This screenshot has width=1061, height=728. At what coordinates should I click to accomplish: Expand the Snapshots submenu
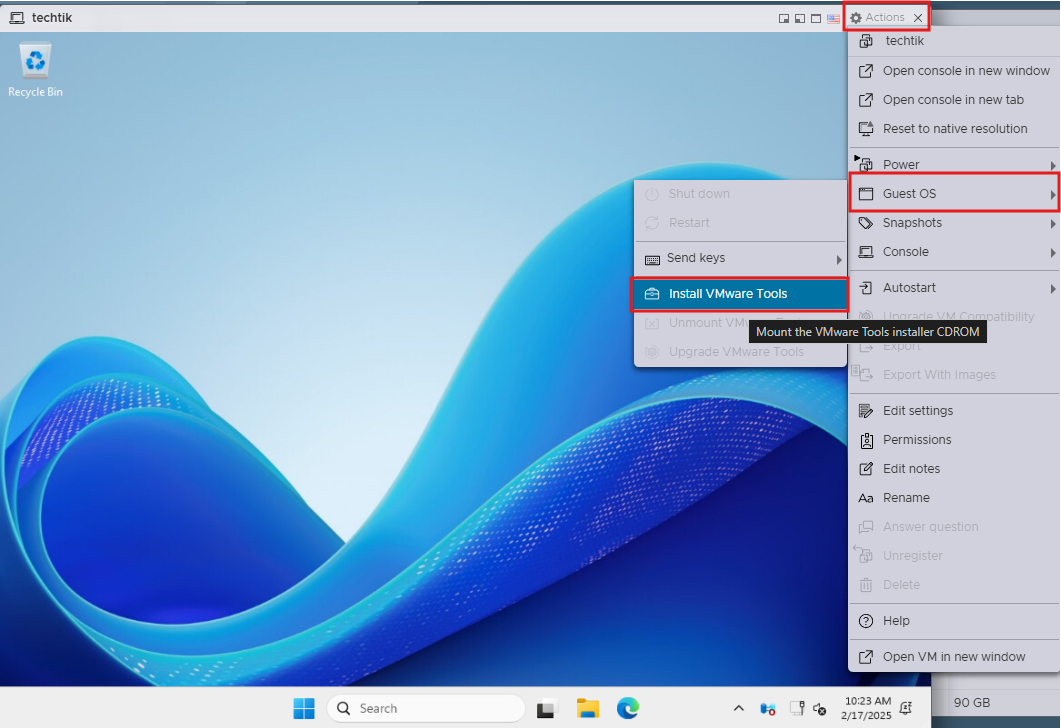pyautogui.click(x=953, y=223)
